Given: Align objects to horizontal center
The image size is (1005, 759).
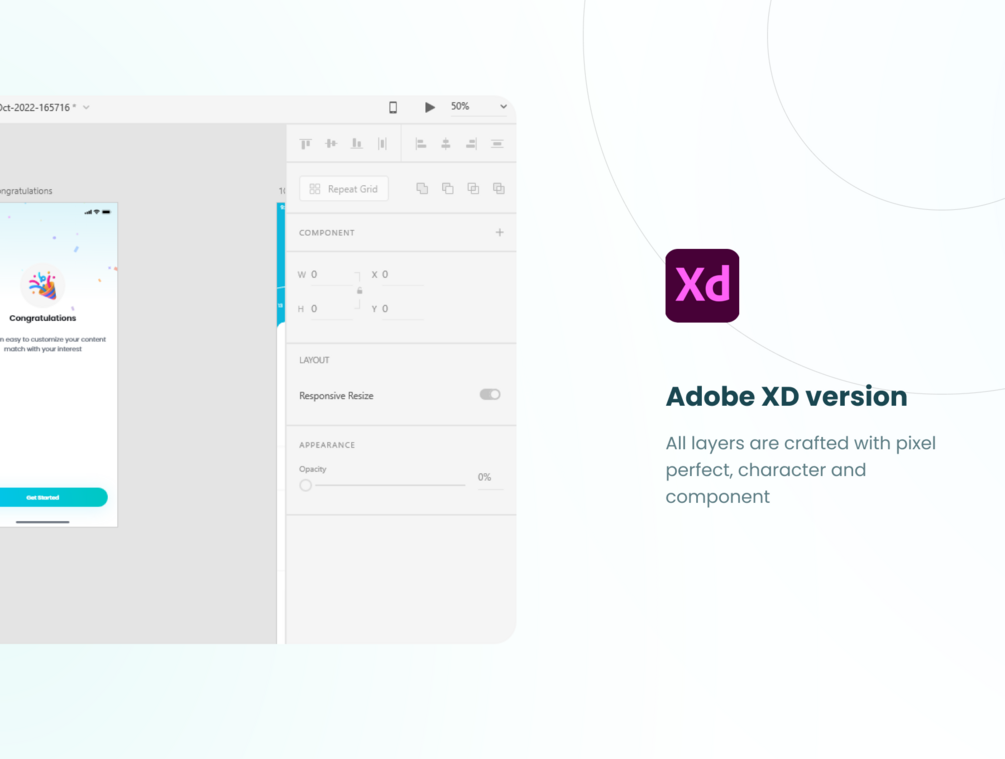Looking at the screenshot, I should 445,144.
